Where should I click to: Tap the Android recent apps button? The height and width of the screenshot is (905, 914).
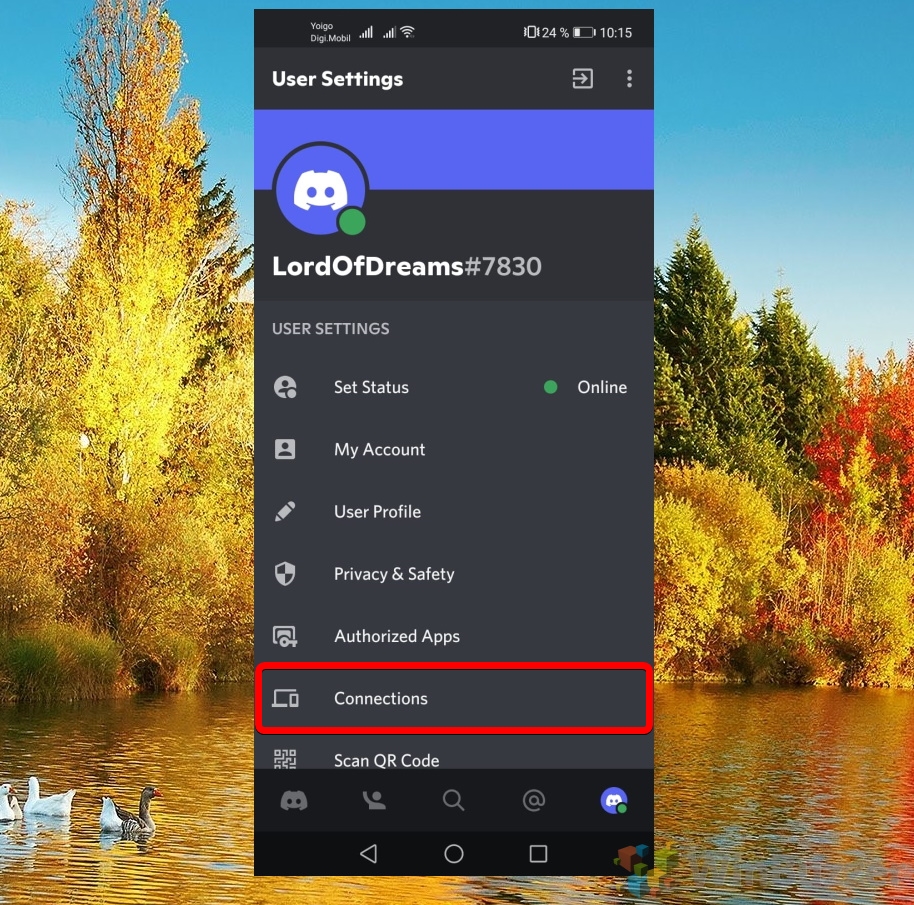tap(538, 854)
